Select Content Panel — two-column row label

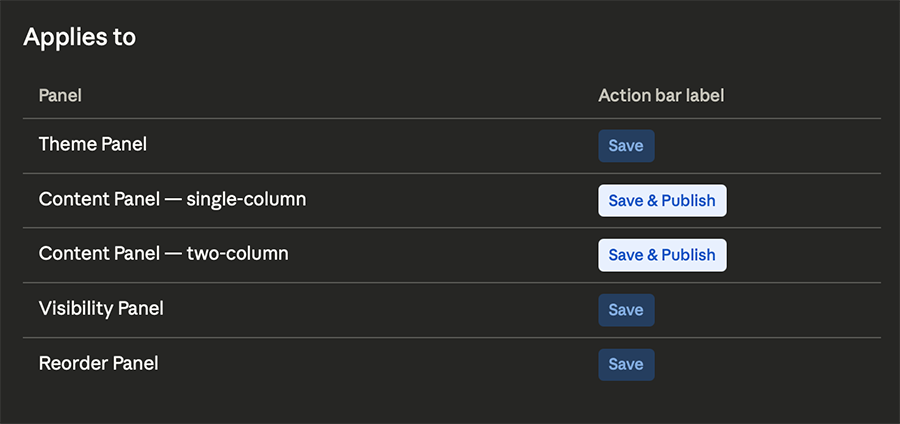tap(163, 254)
